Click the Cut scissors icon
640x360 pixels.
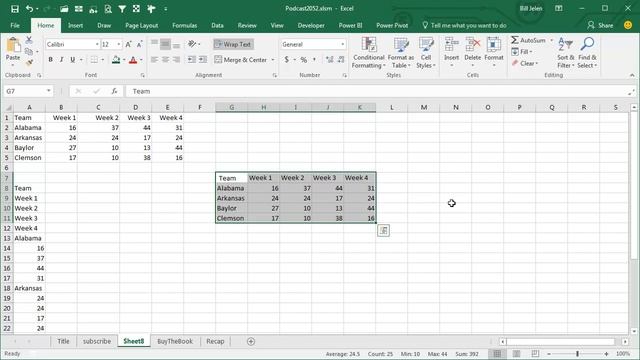coord(29,40)
